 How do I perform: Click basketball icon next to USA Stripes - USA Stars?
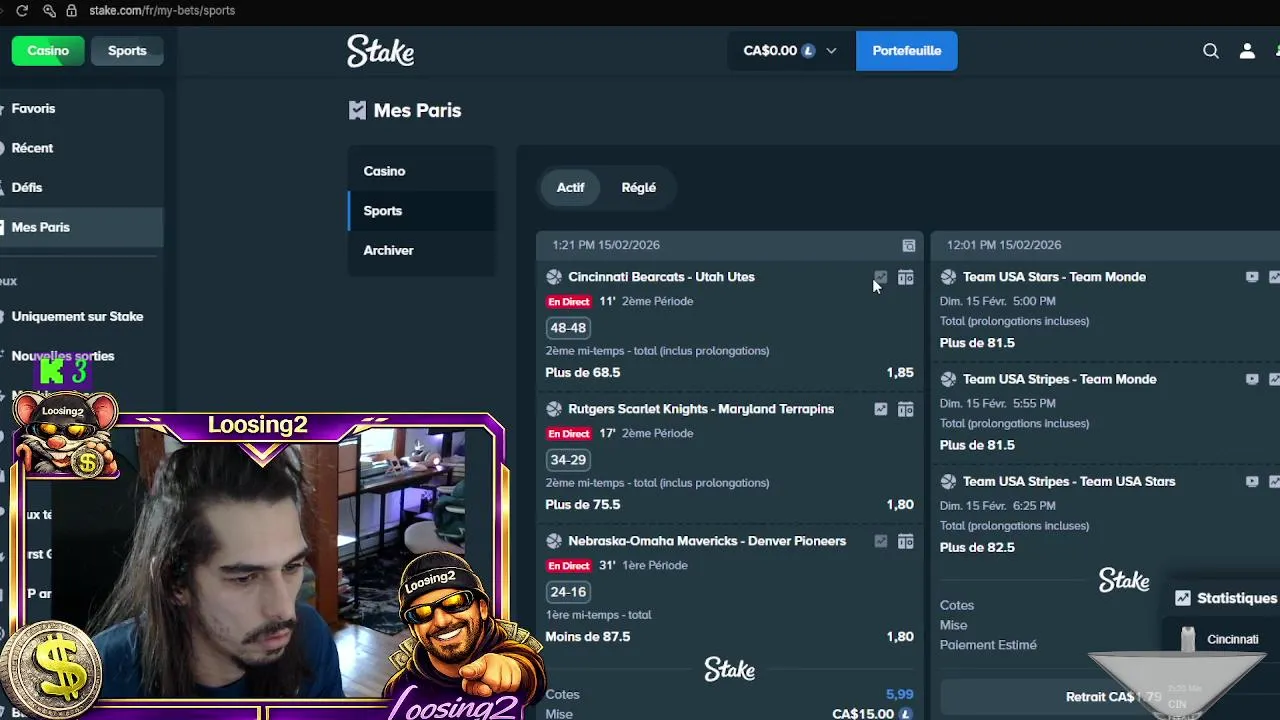pyautogui.click(x=948, y=481)
